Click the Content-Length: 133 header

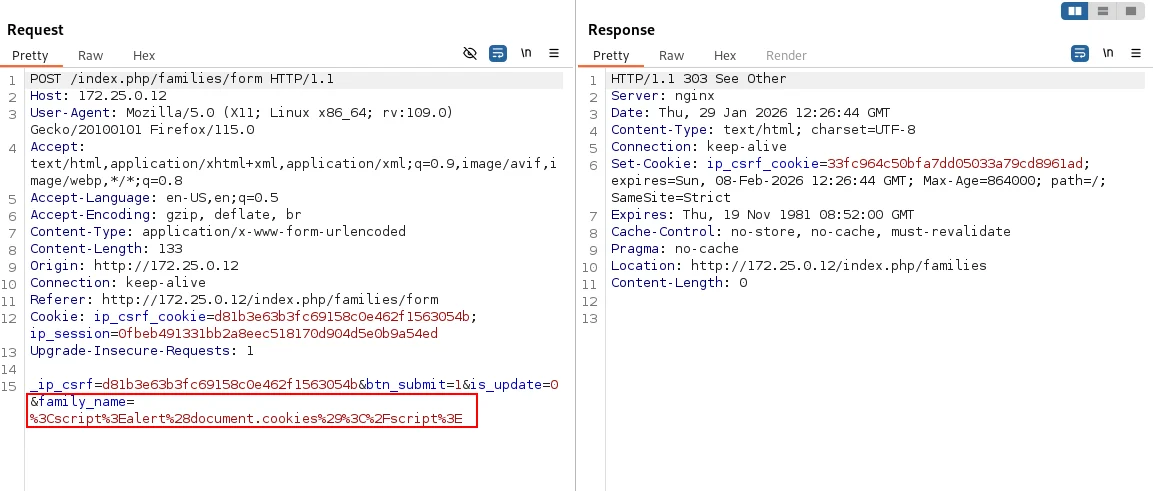[106, 248]
